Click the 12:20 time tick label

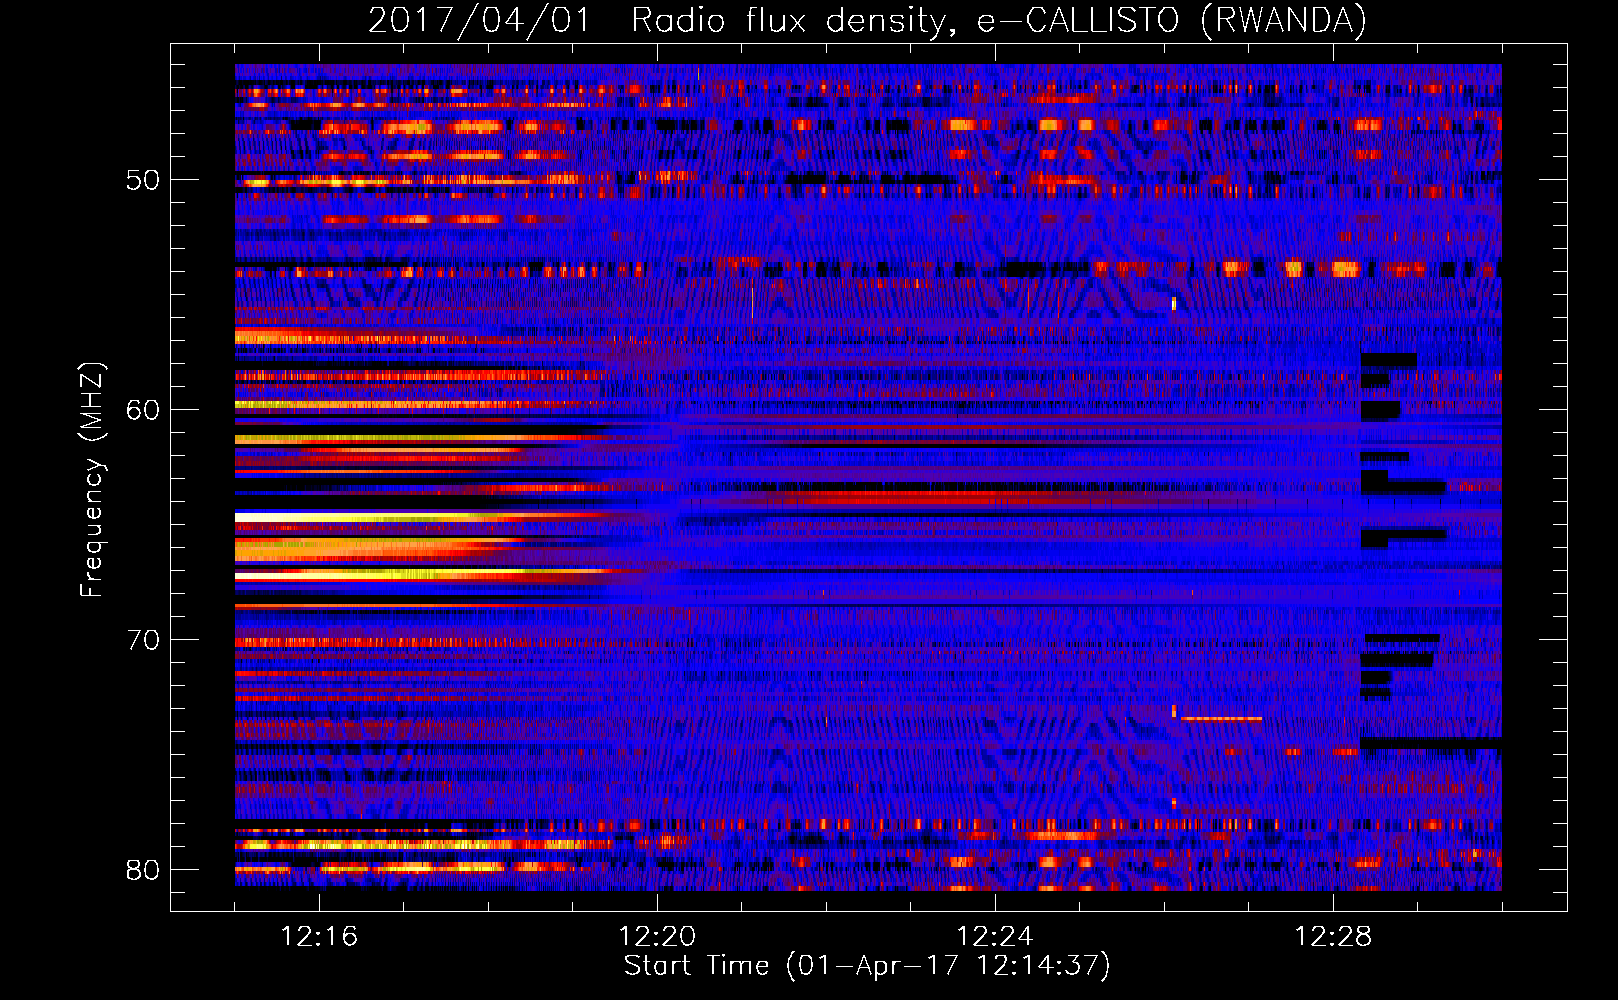pos(657,937)
